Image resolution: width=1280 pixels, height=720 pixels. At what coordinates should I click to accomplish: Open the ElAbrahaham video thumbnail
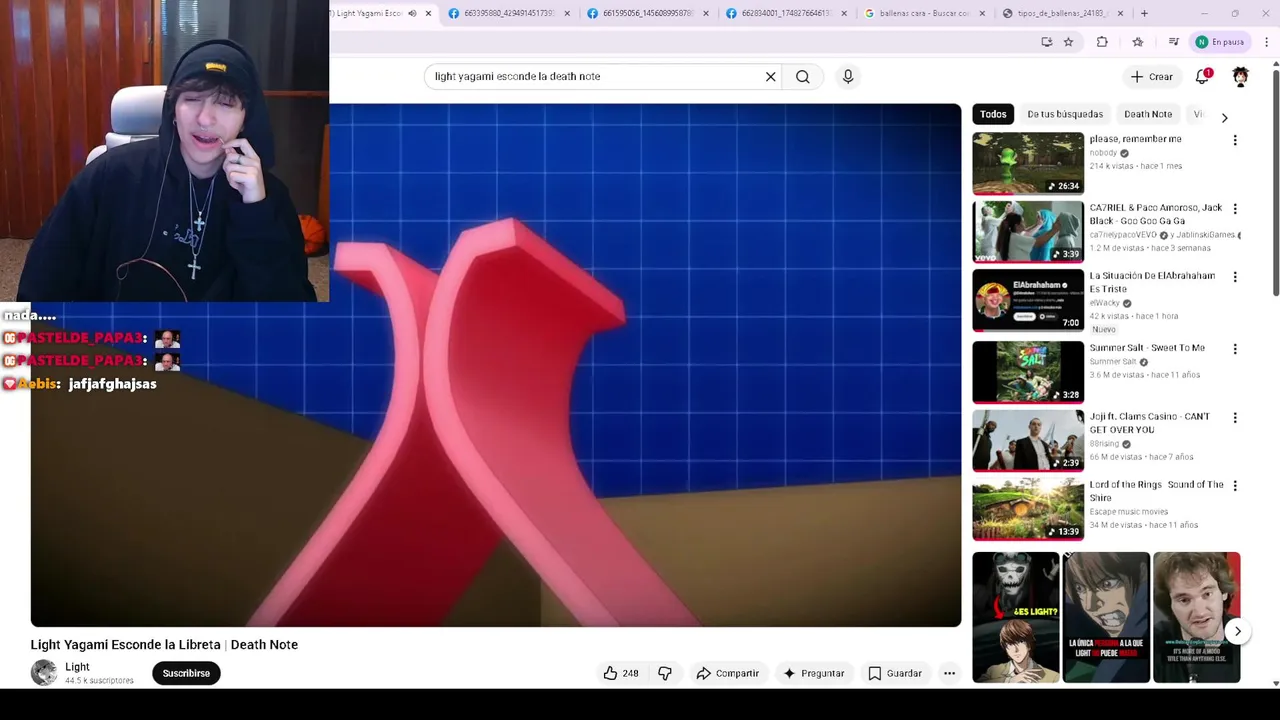1028,300
